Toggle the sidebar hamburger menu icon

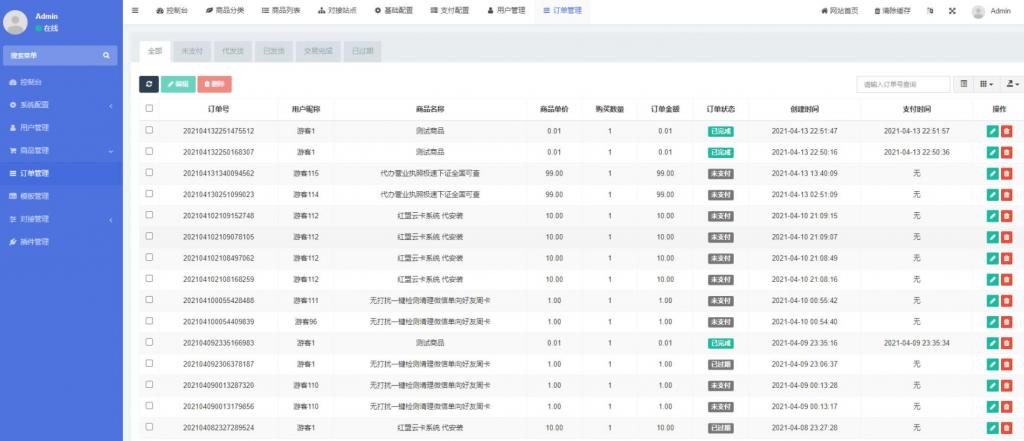pyautogui.click(x=135, y=10)
